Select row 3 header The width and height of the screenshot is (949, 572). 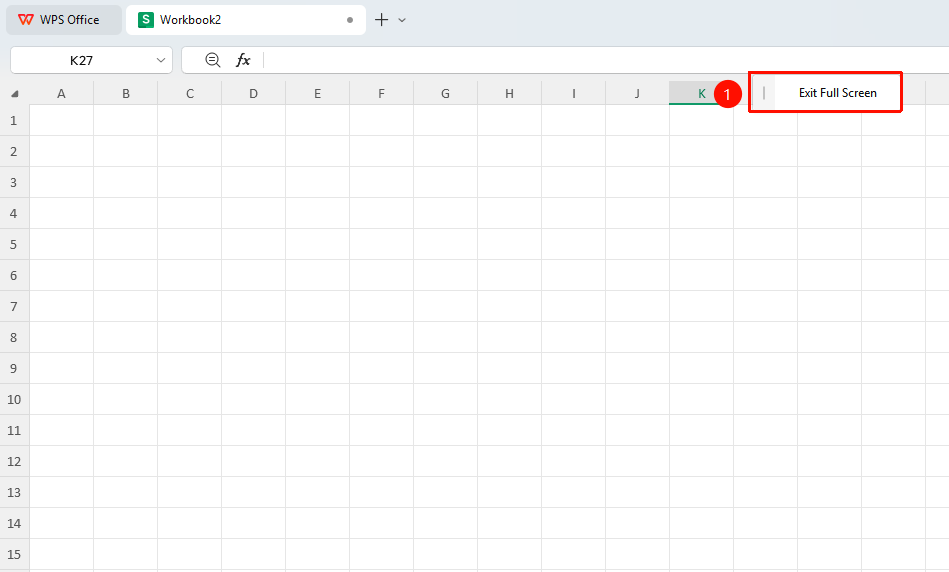[14, 182]
